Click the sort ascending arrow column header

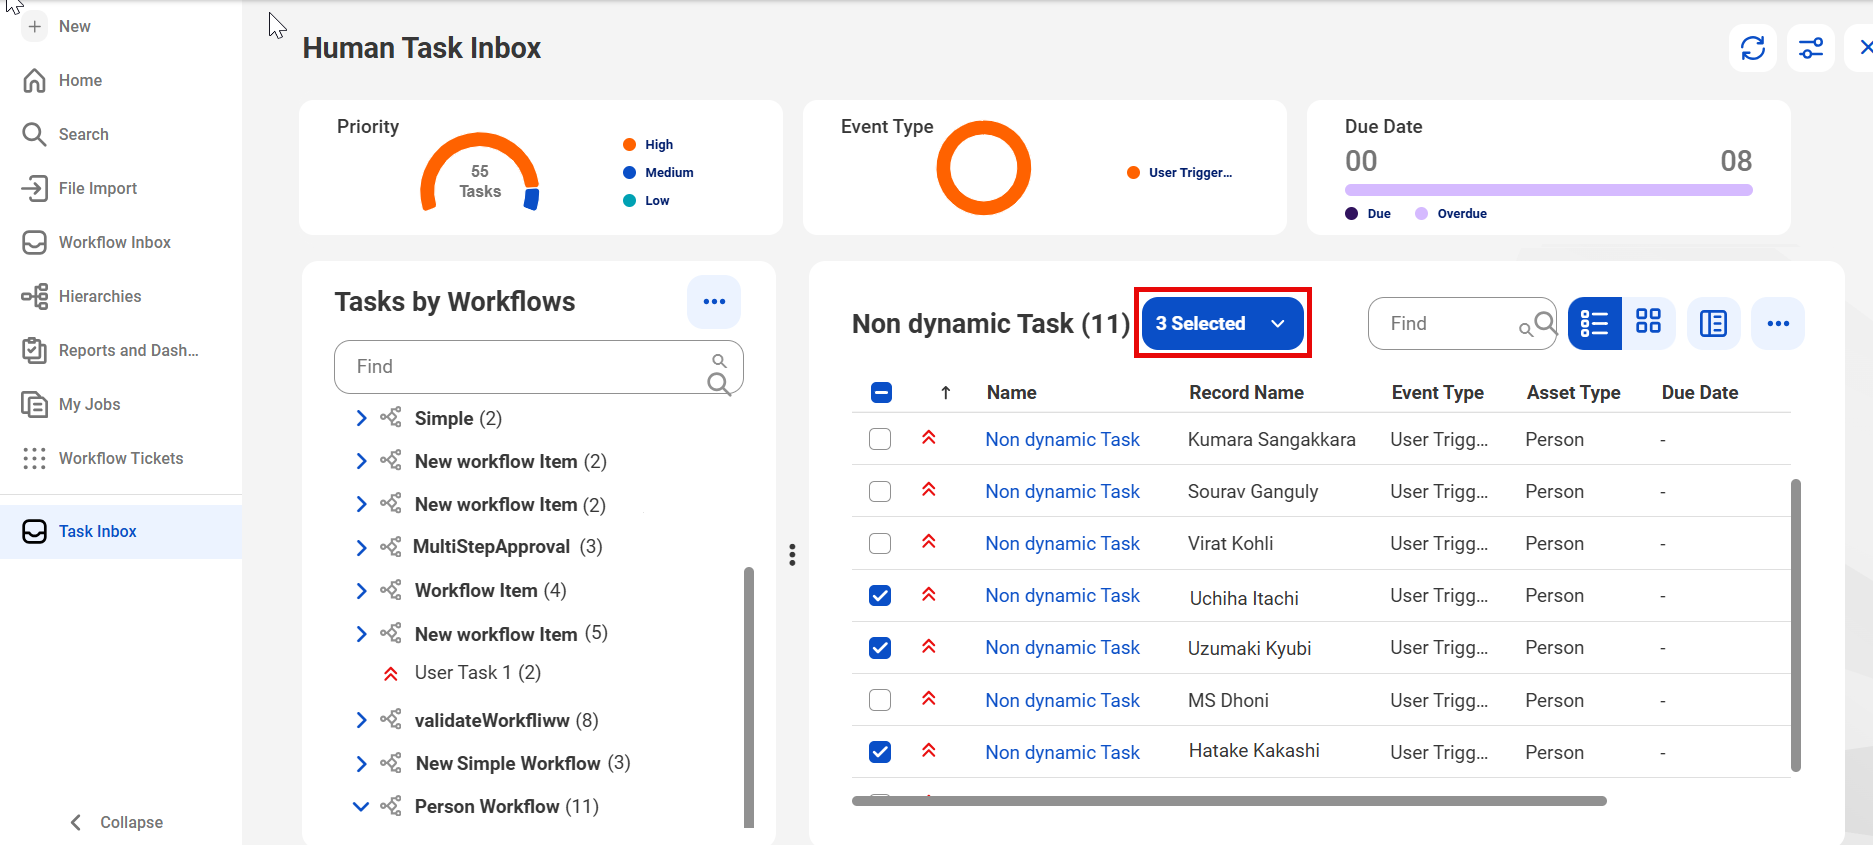click(946, 393)
